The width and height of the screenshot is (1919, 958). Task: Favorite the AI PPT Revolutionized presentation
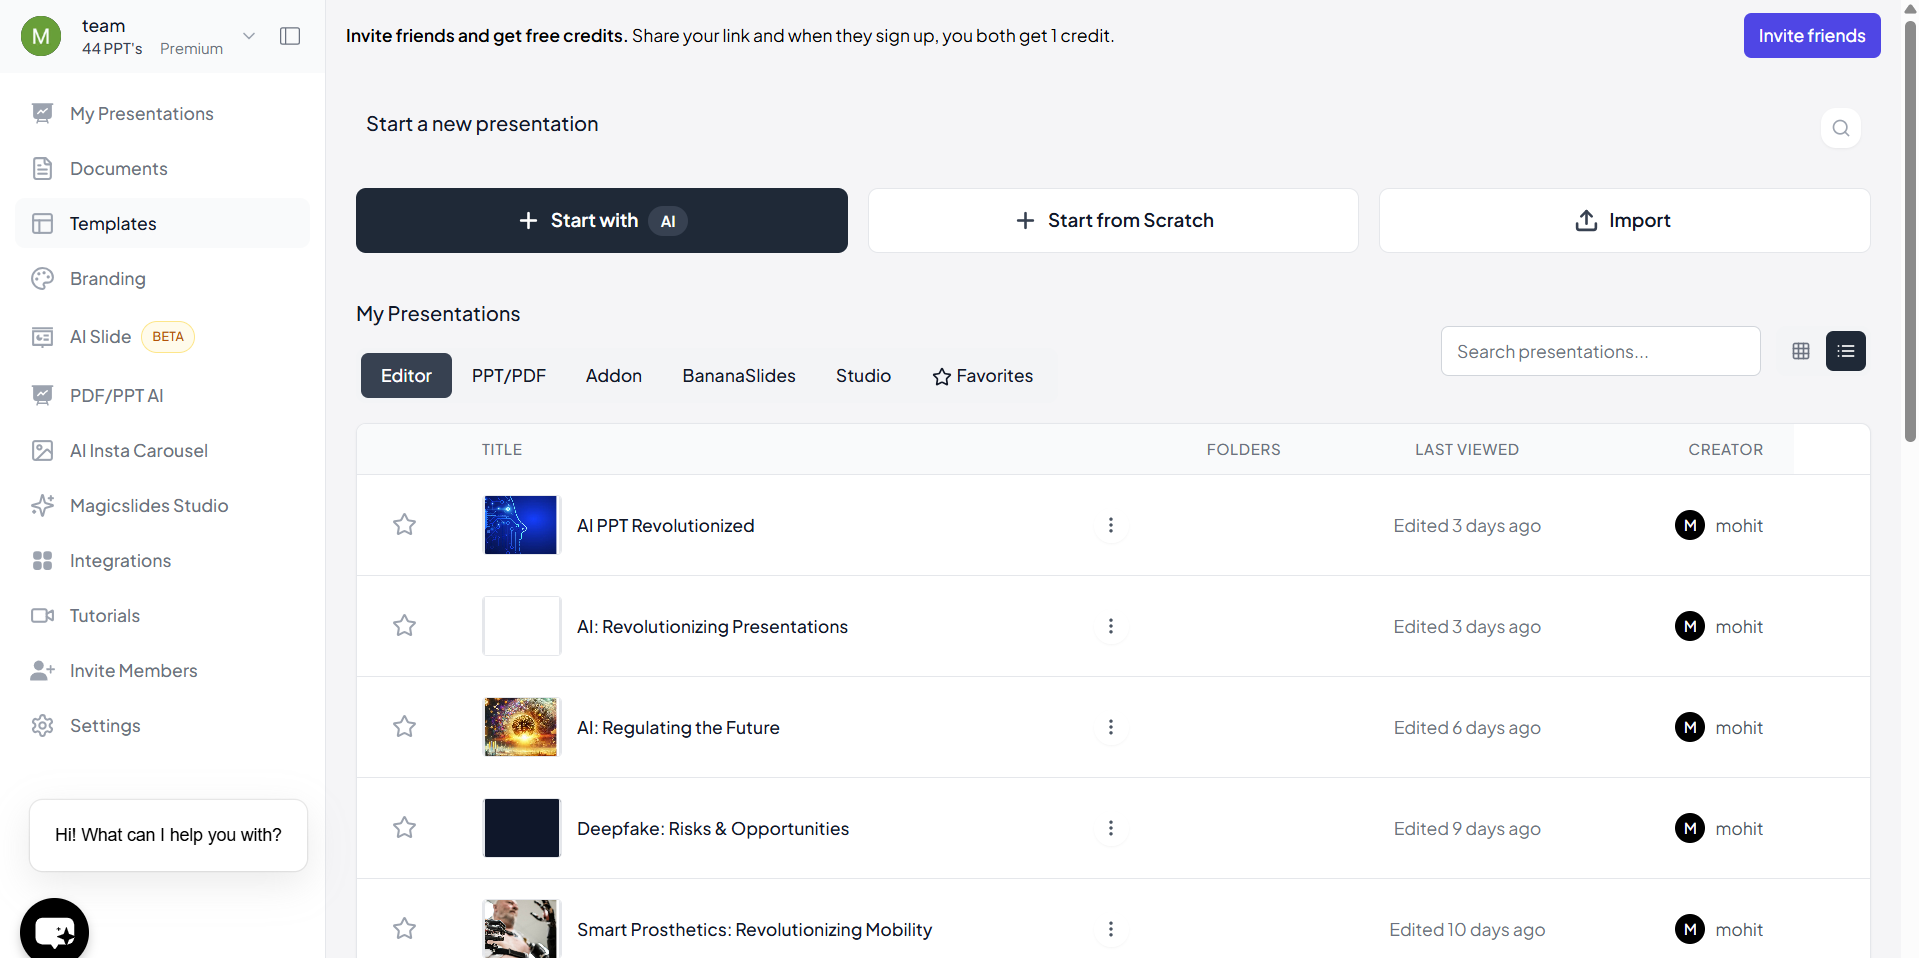404,525
